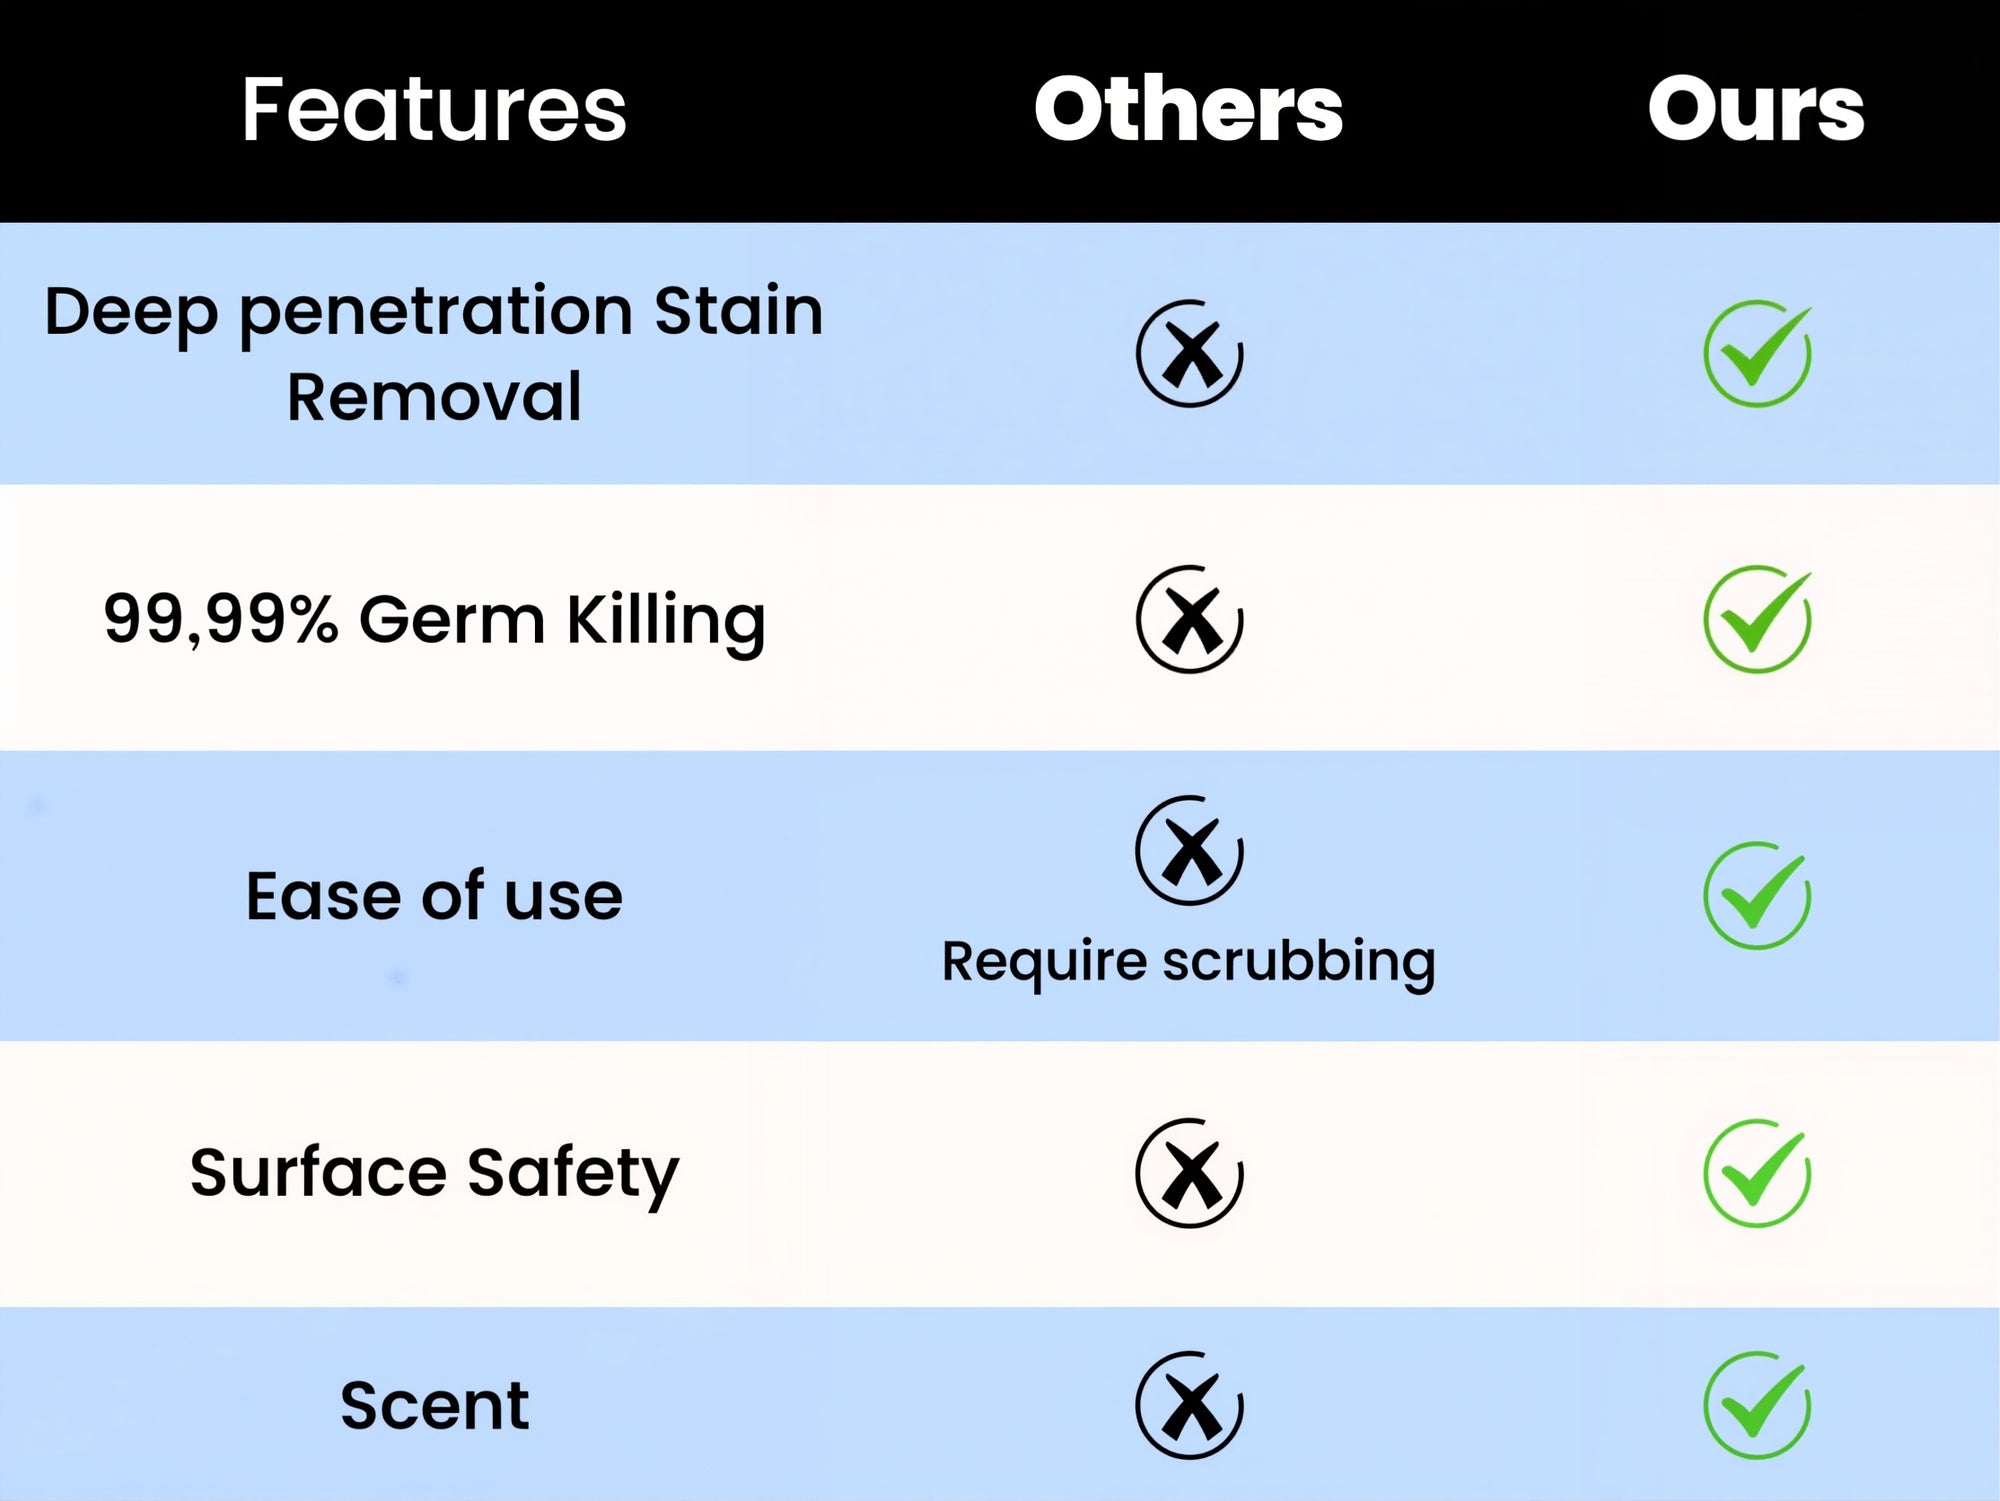Select the Ease of use label
Image resolution: width=2000 pixels, height=1501 pixels.
[433, 895]
